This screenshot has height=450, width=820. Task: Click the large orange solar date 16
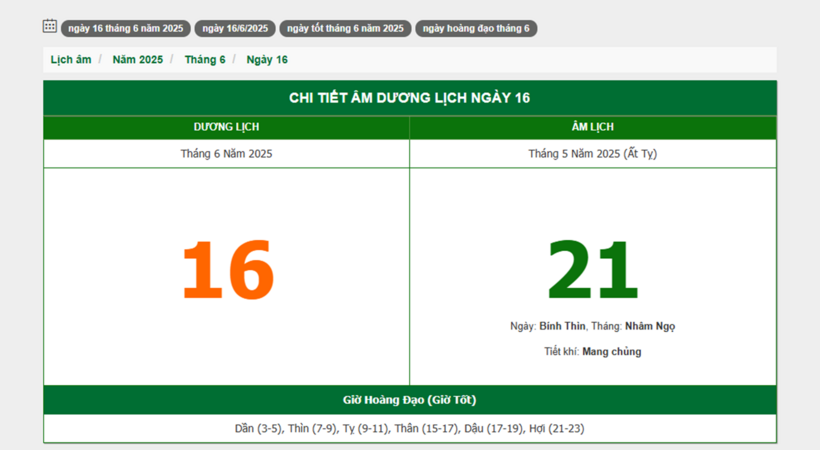227,271
